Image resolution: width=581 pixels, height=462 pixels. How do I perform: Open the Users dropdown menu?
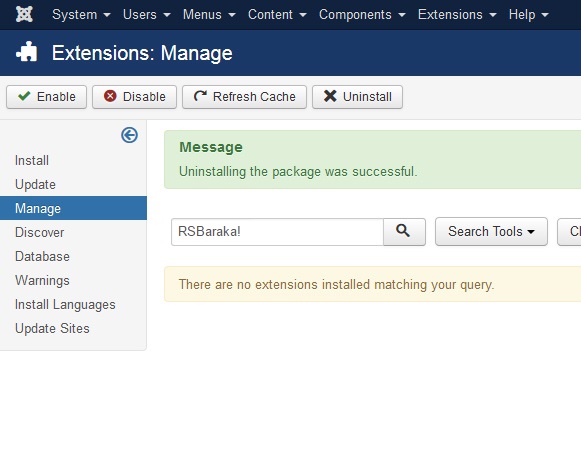(x=147, y=14)
